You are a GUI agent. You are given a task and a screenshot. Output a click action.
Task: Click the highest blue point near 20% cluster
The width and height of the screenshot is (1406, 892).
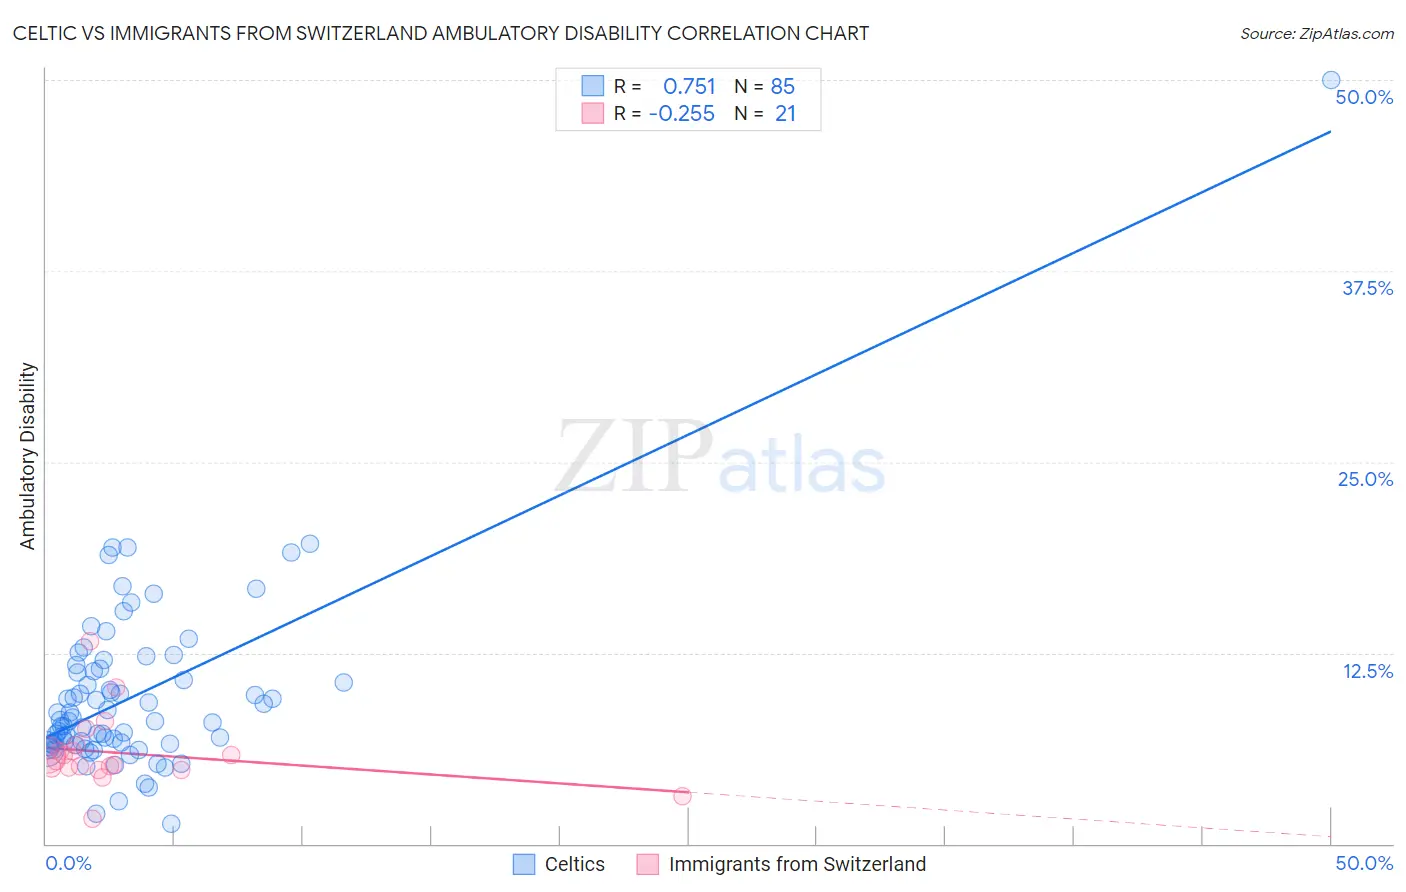coord(310,544)
